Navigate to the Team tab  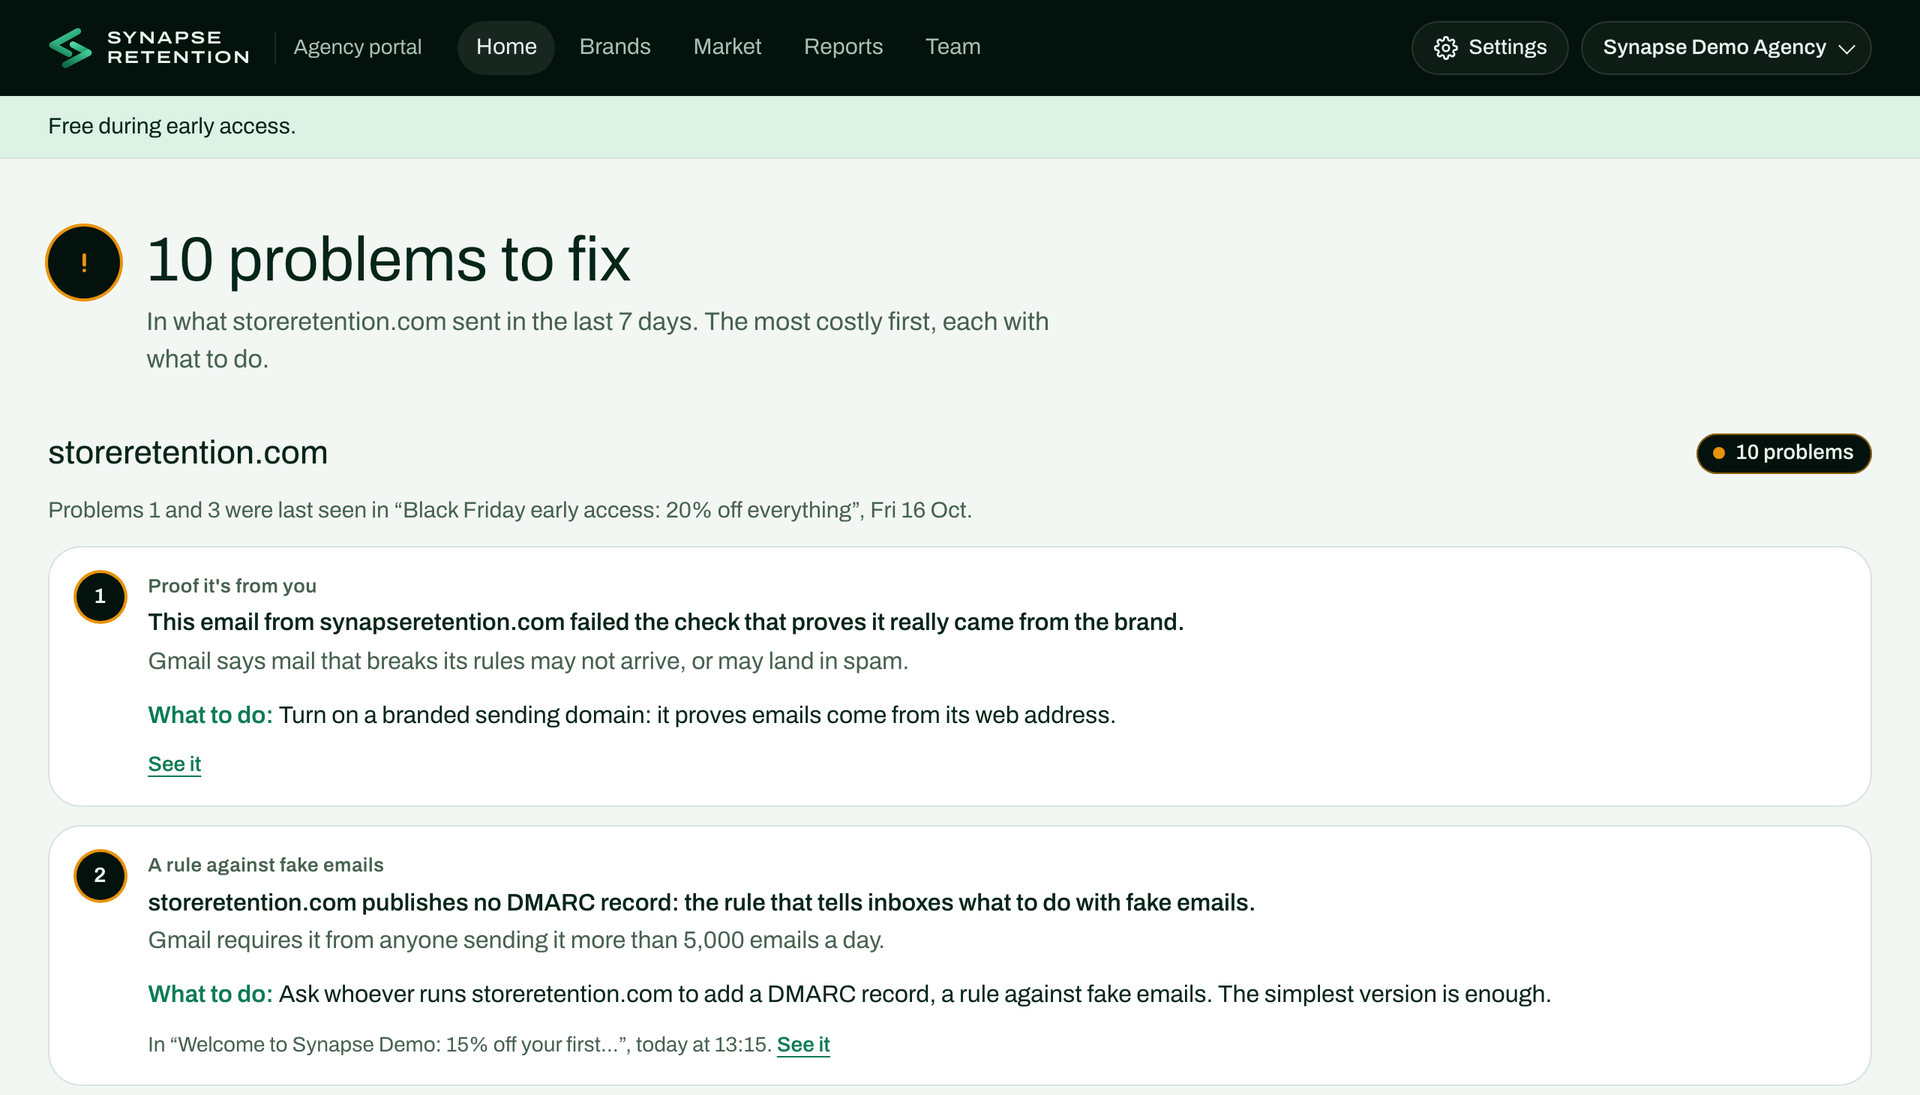click(x=953, y=47)
